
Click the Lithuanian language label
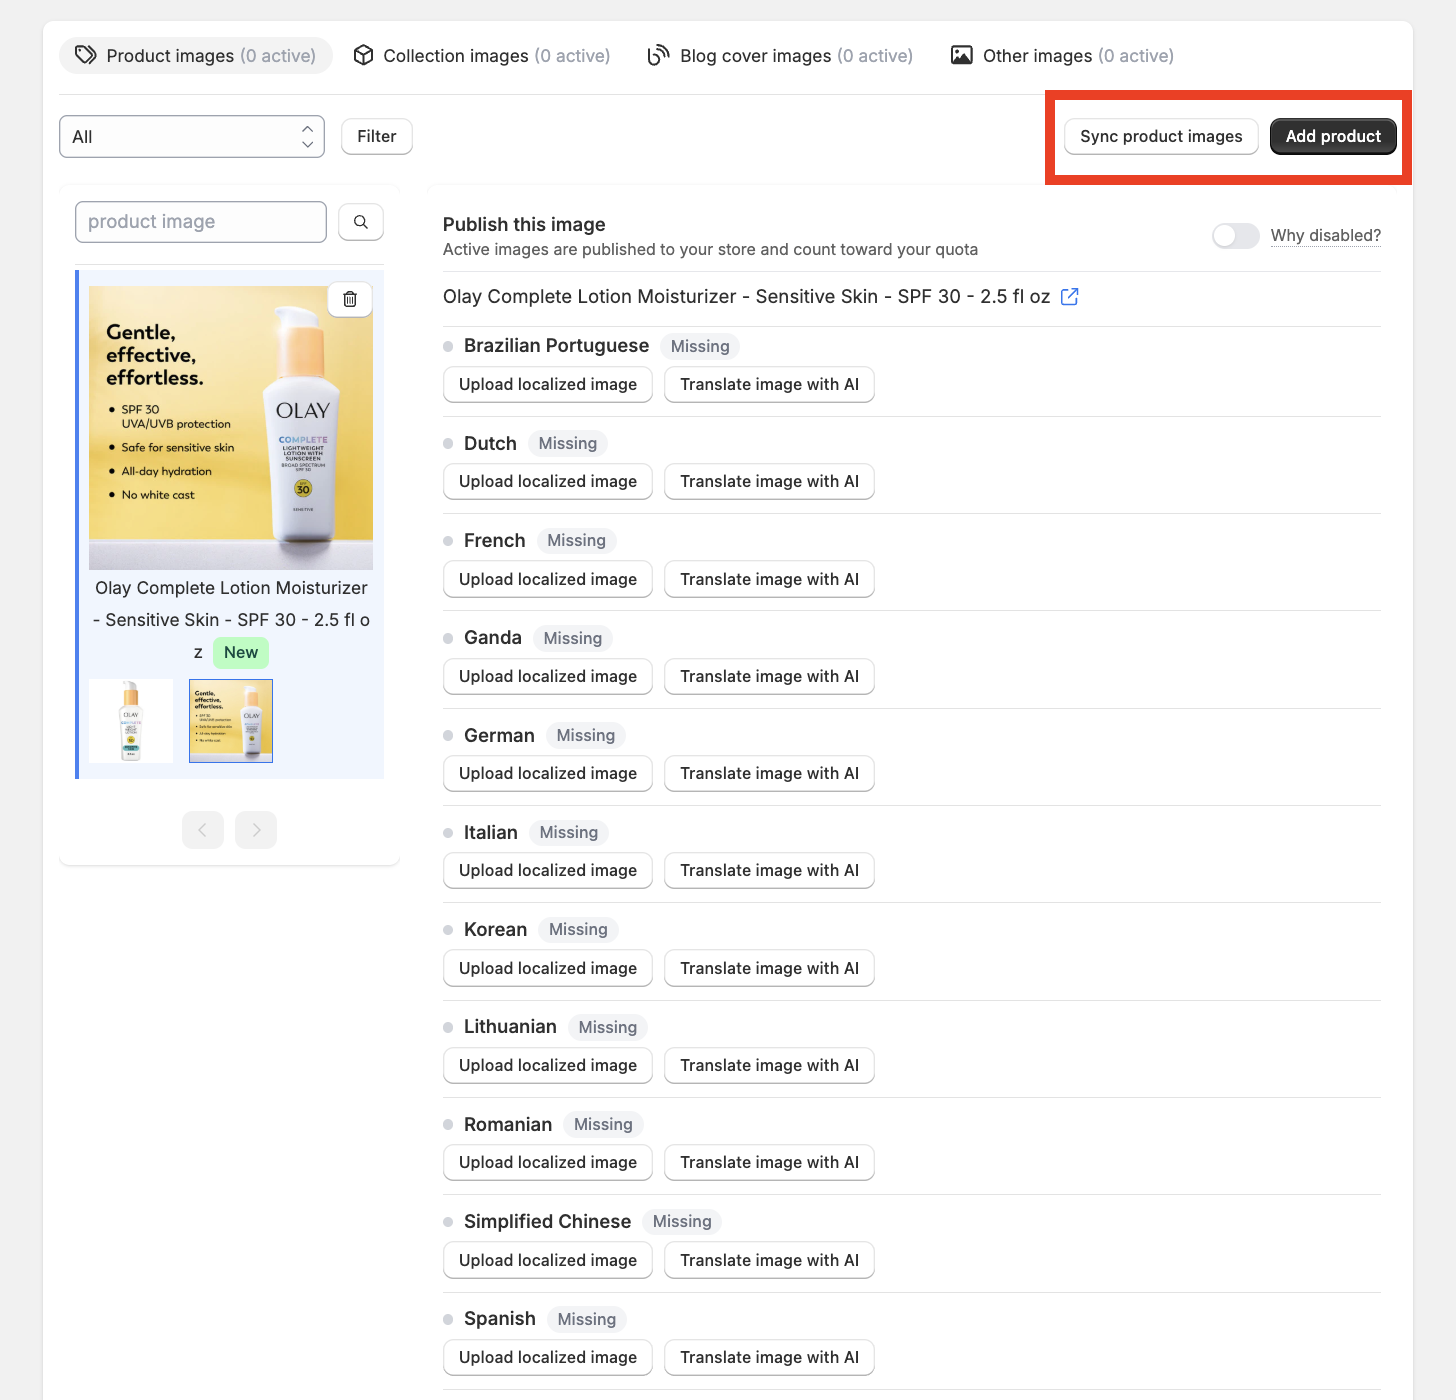point(510,1027)
